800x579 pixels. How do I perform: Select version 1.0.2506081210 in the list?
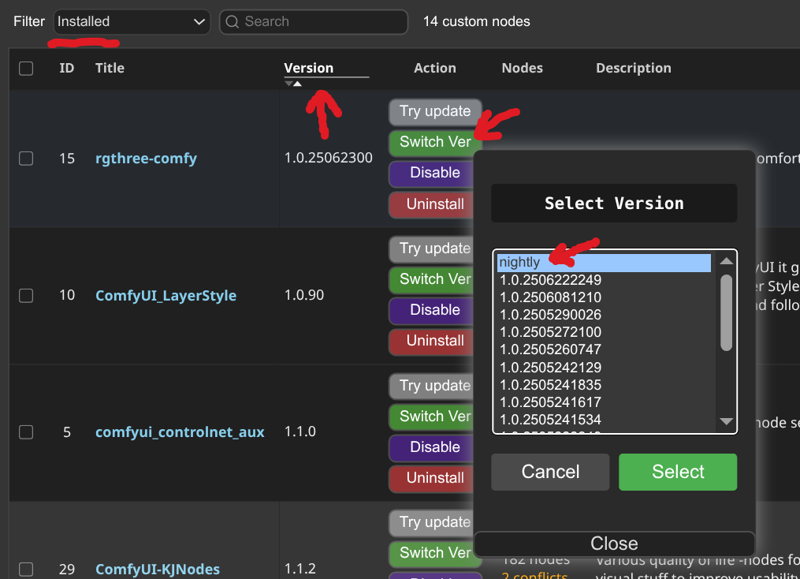[x=604, y=297]
